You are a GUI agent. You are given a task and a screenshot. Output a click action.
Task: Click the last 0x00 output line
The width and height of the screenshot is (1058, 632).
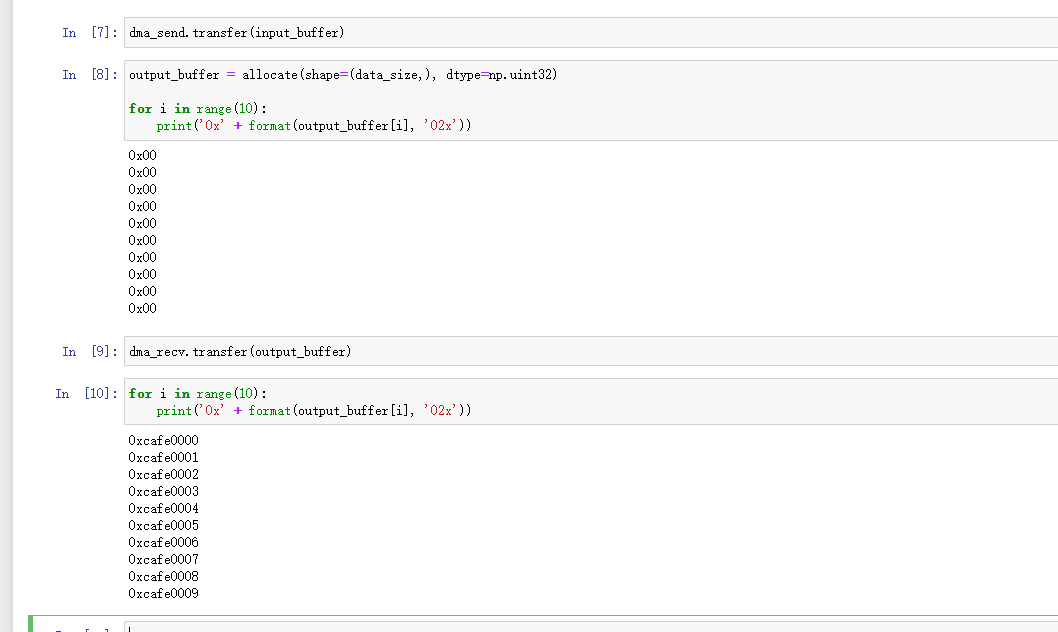[x=142, y=308]
